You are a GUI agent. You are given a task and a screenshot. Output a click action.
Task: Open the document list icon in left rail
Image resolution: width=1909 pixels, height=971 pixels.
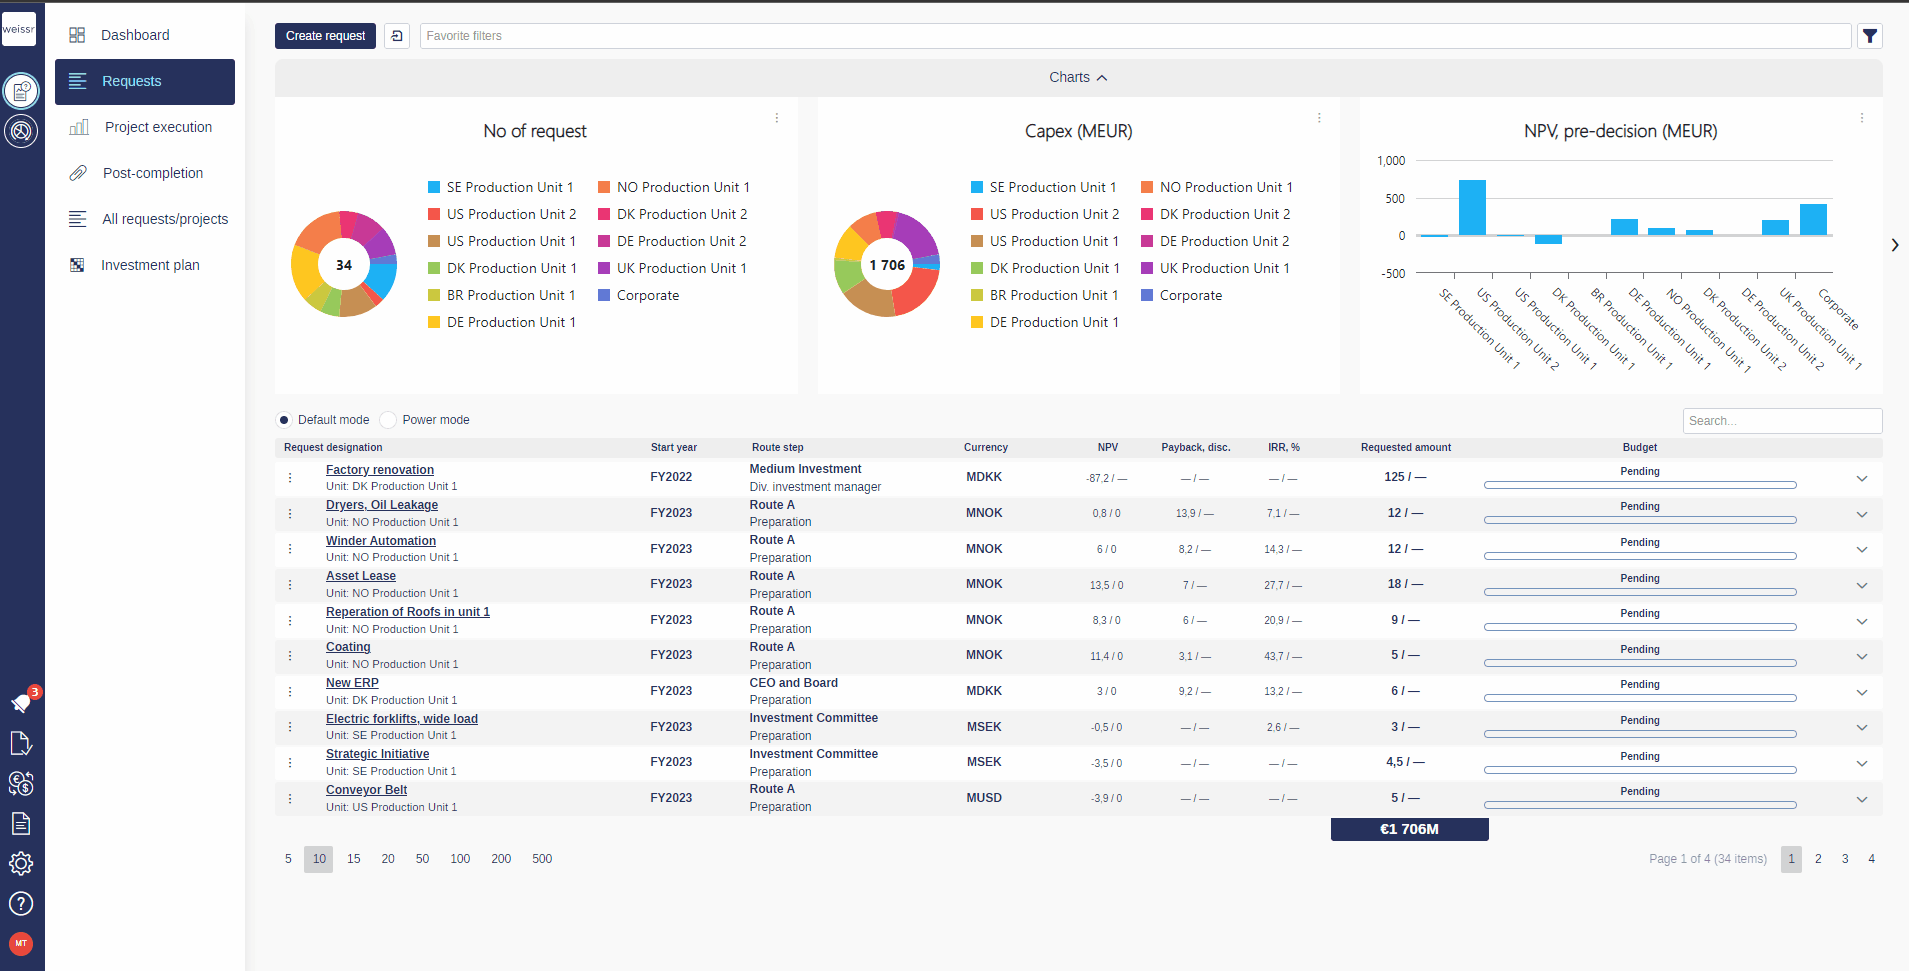(x=21, y=824)
